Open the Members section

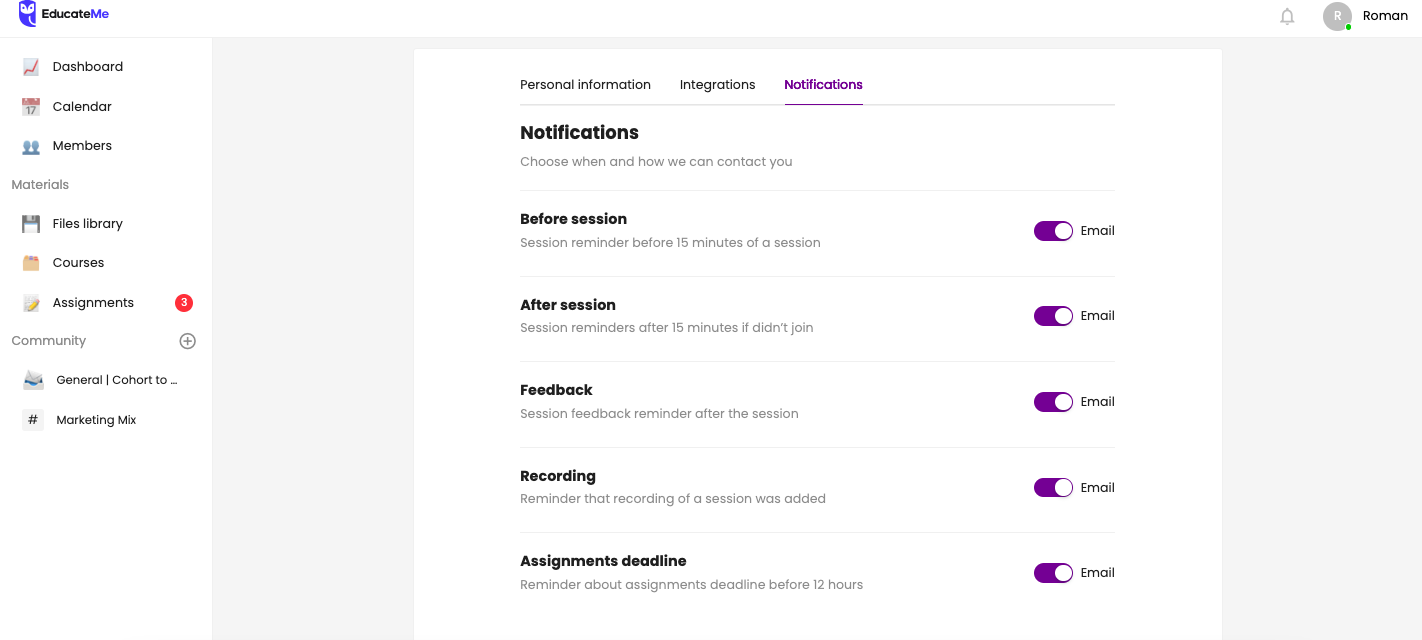click(83, 145)
